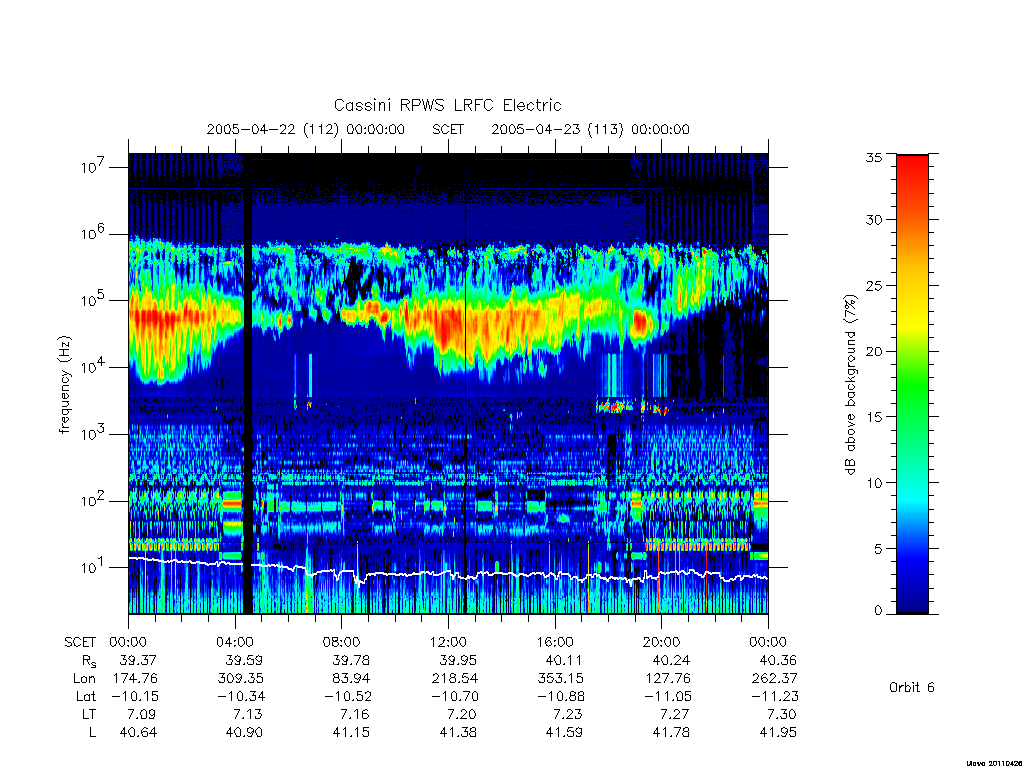1024x768 pixels.
Task: Click the Rs value '39.37'
Action: tap(137, 660)
